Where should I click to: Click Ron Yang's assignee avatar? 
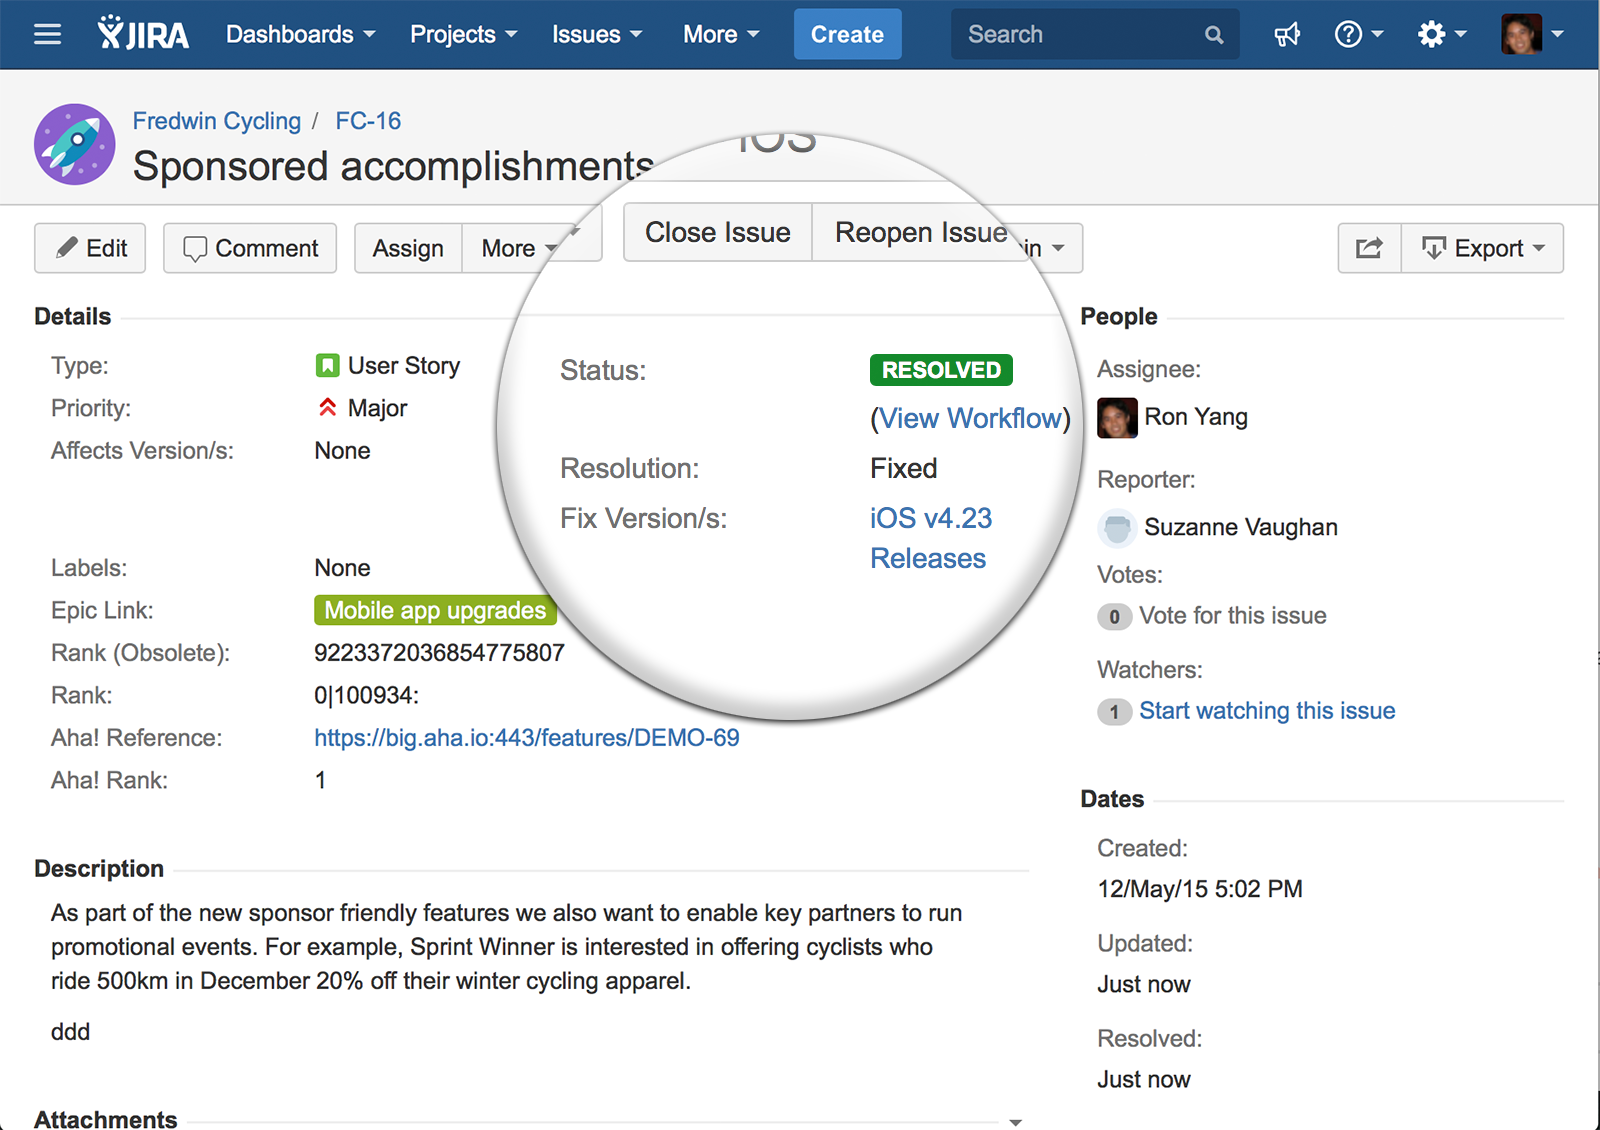[1117, 418]
